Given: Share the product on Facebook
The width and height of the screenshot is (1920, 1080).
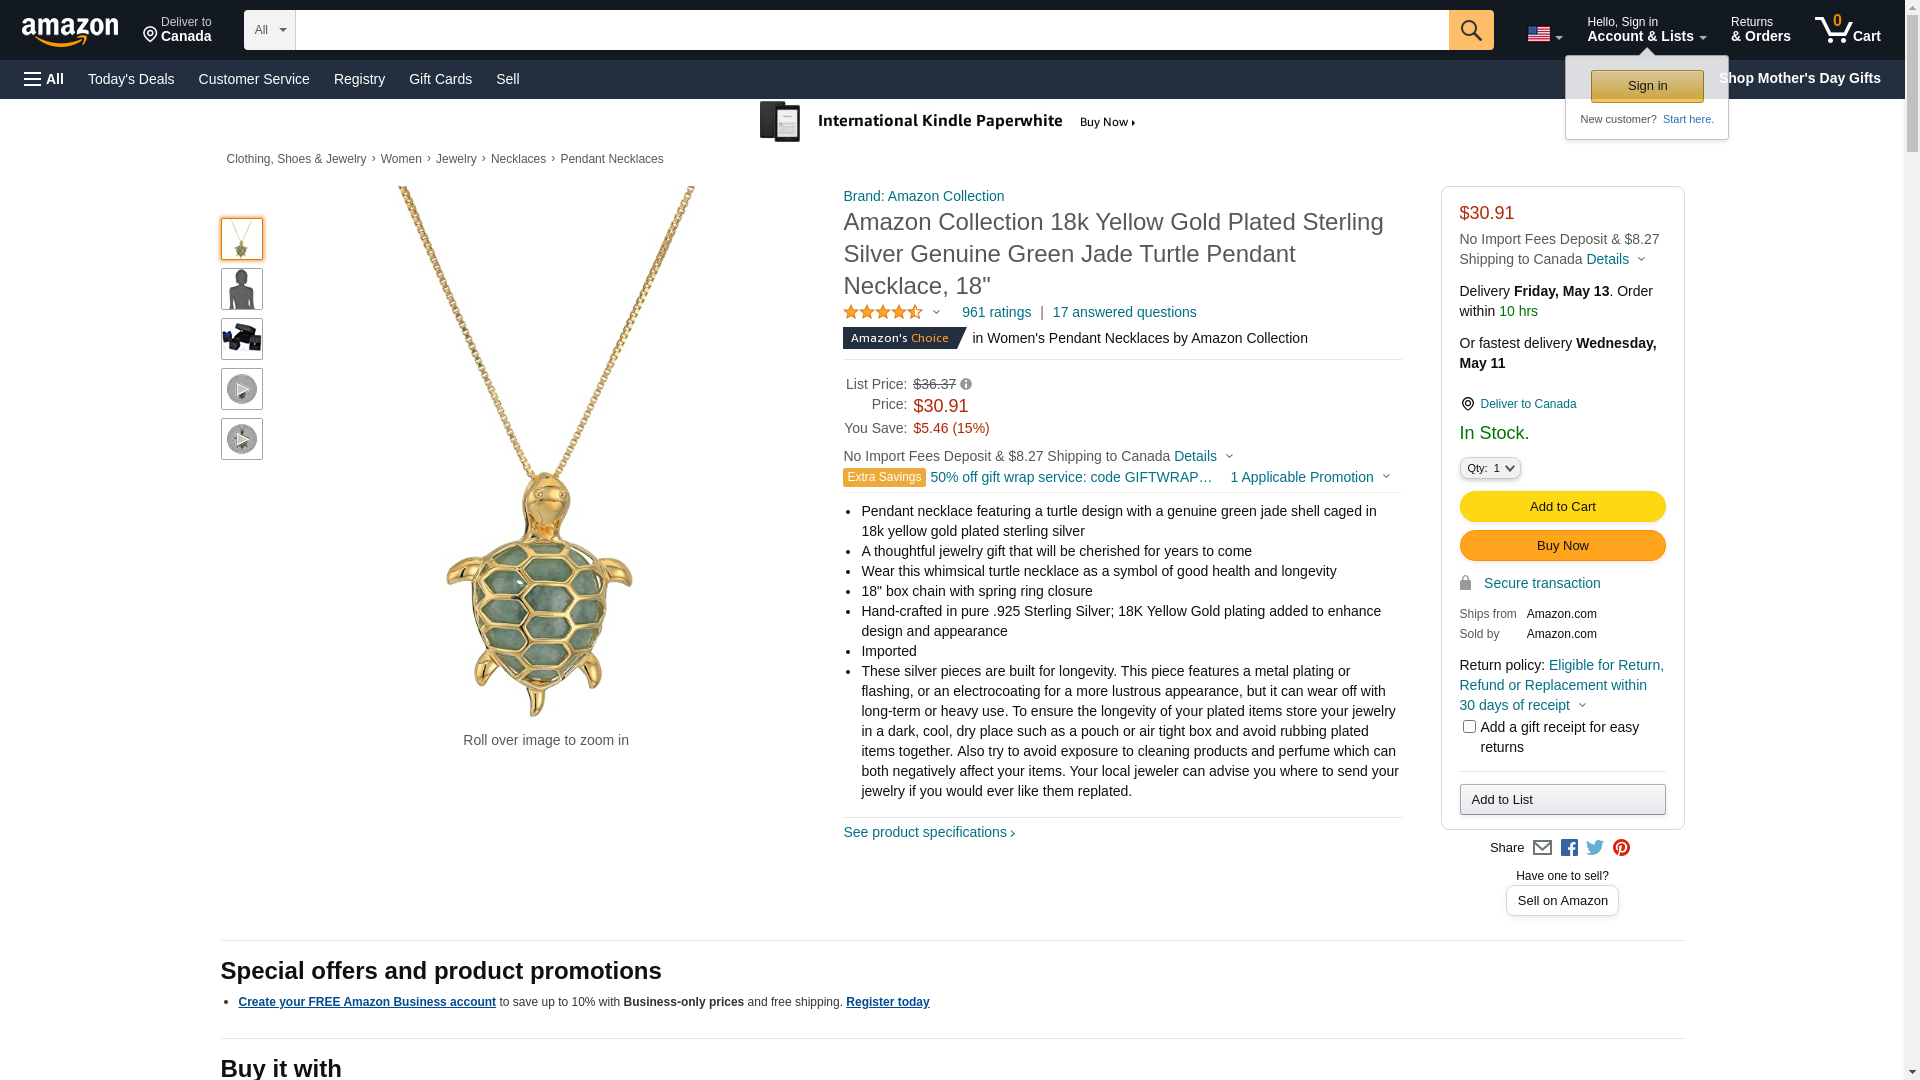Looking at the screenshot, I should click(x=1569, y=848).
